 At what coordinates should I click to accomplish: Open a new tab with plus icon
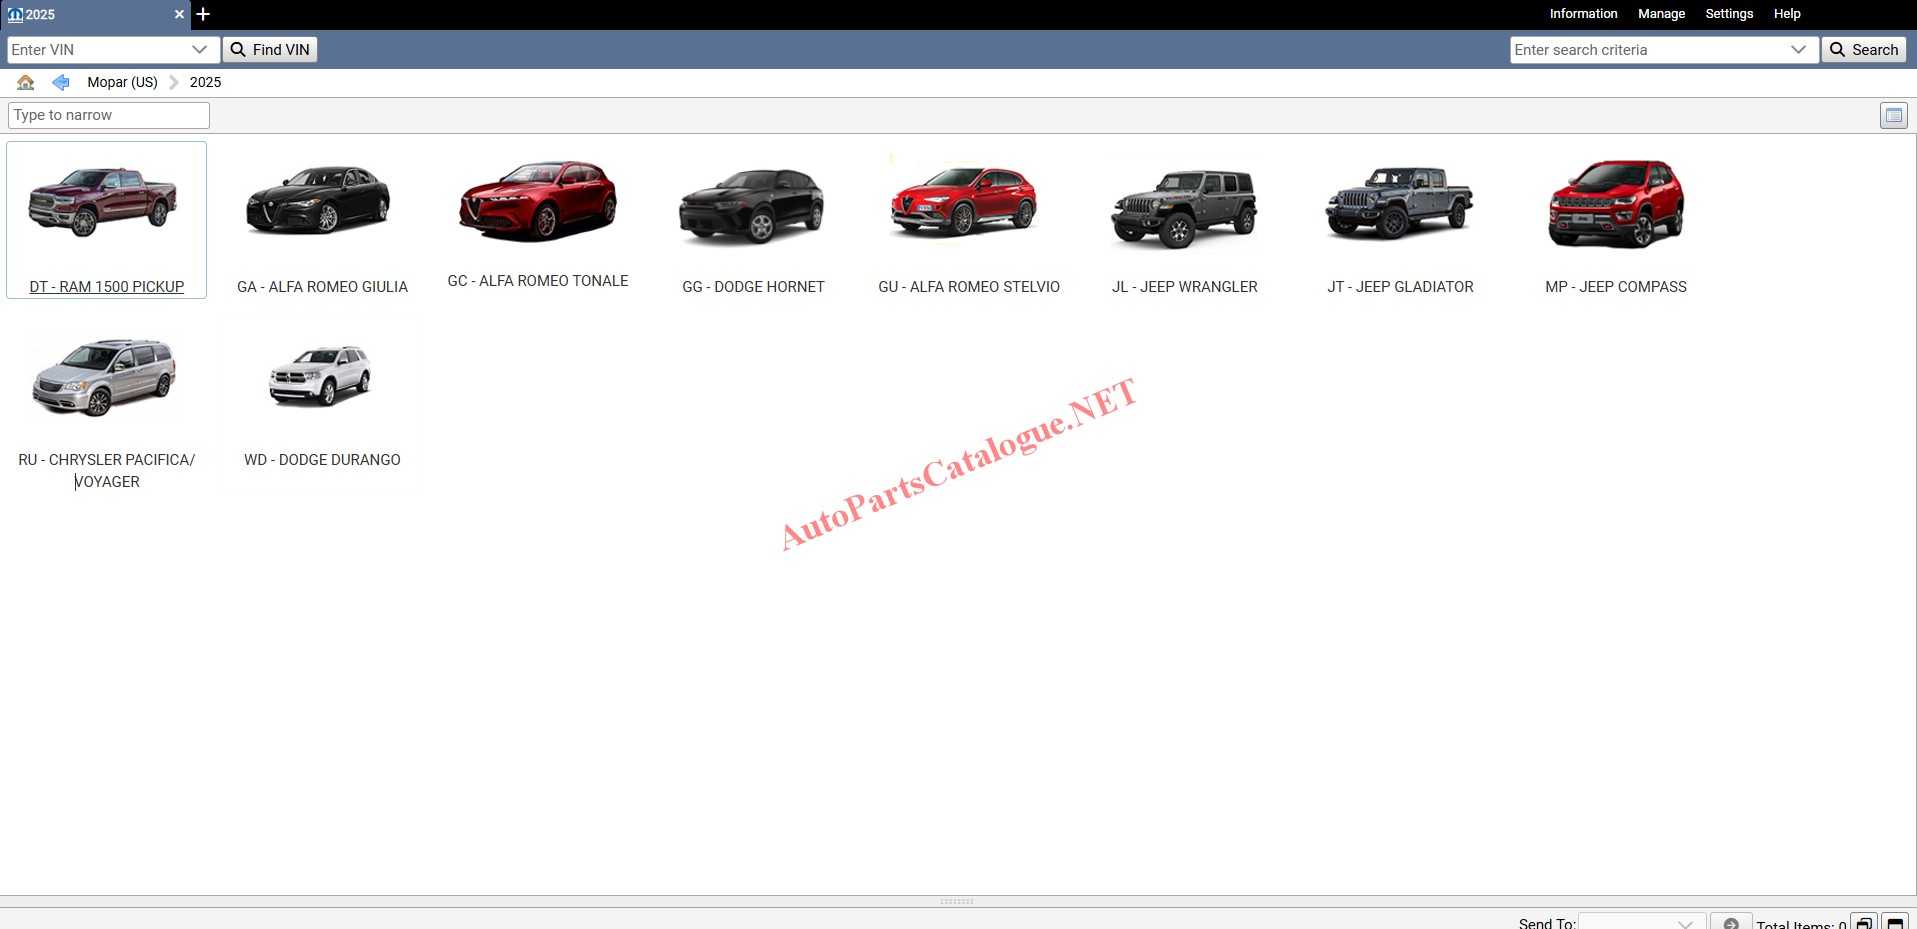click(x=203, y=14)
